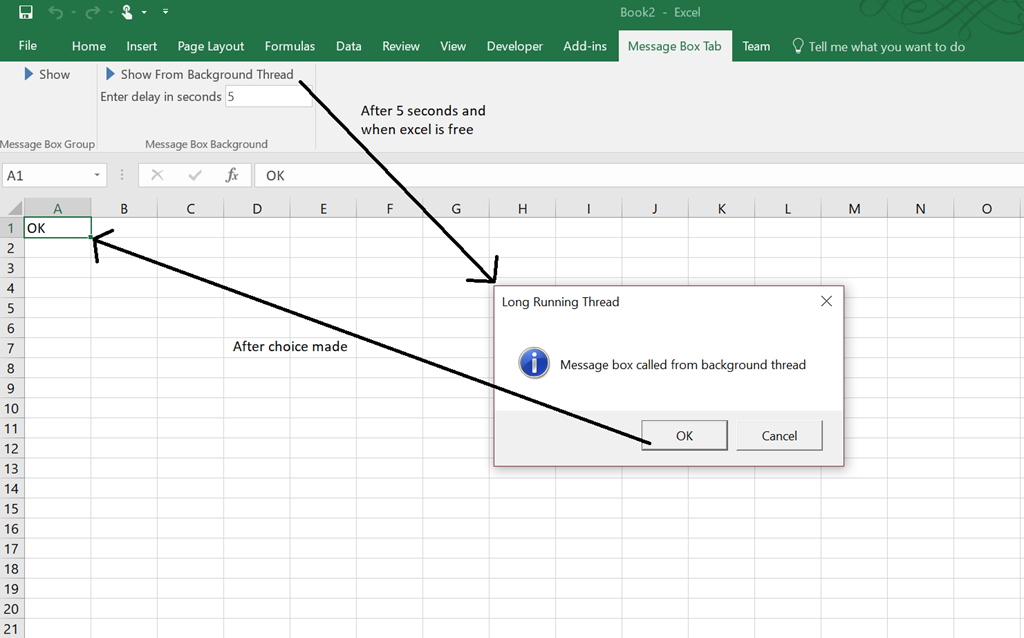1024x638 pixels.
Task: Open the Message Box Tab ribbon
Action: coord(675,45)
